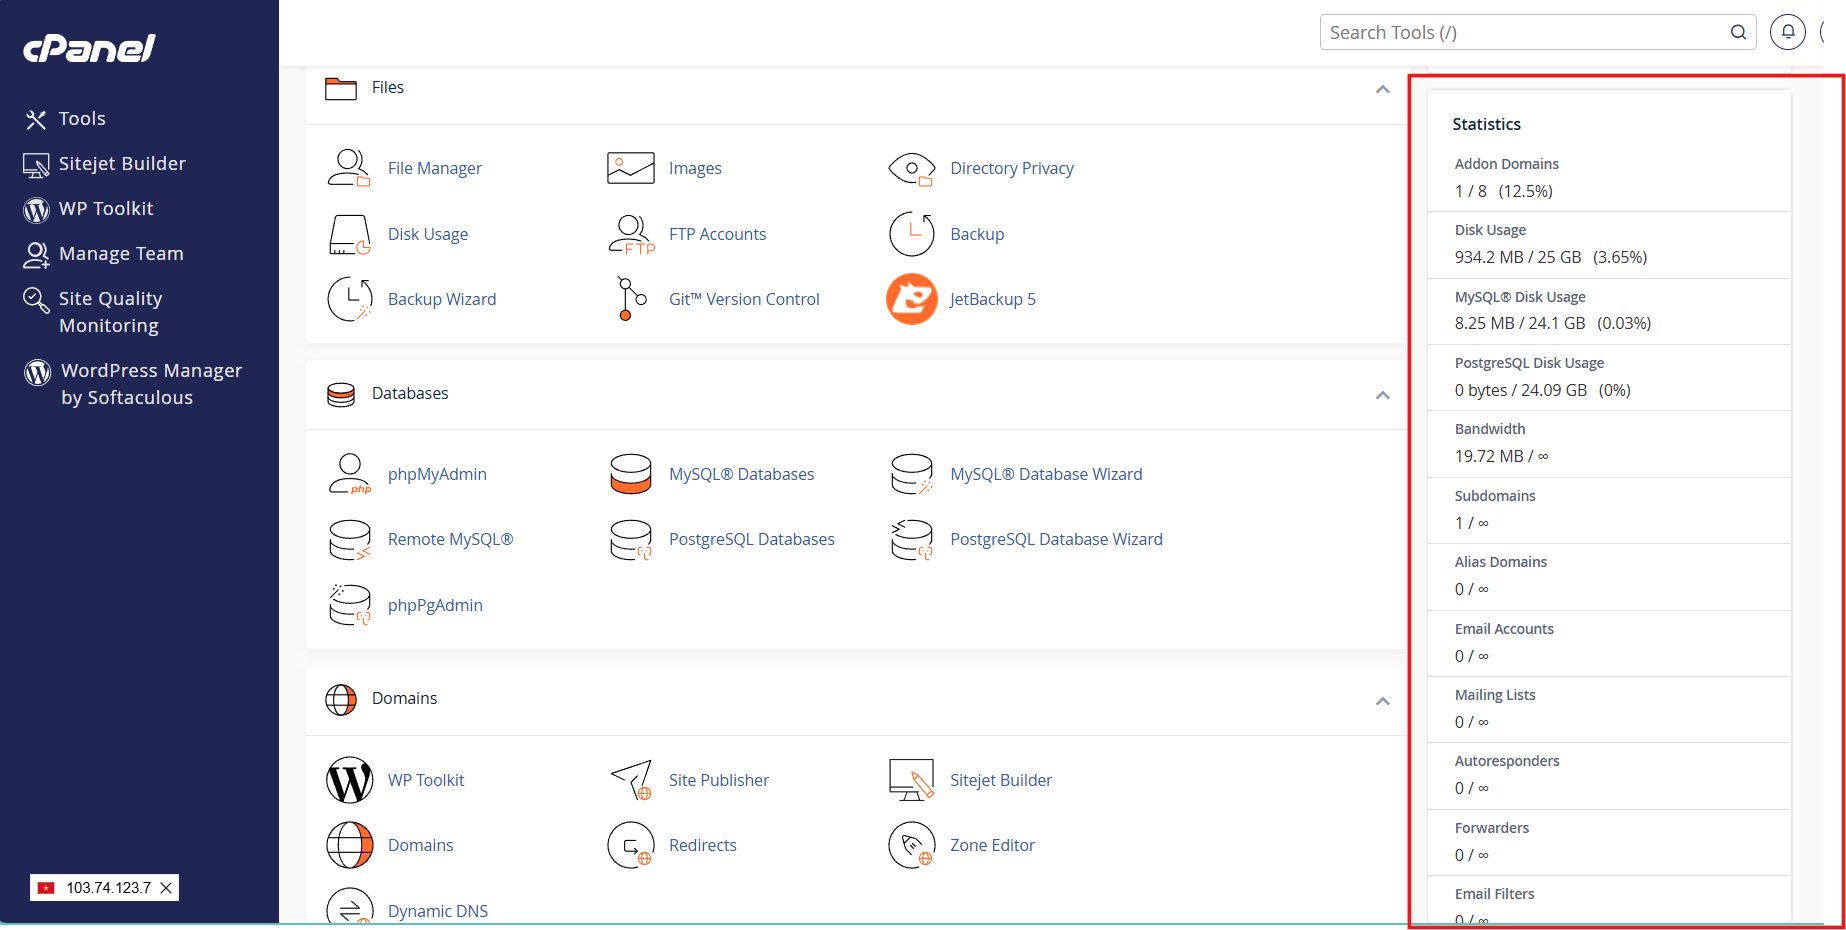Click the Search Tools input field
Viewport: 1846px width, 930px height.
pos(1524,32)
